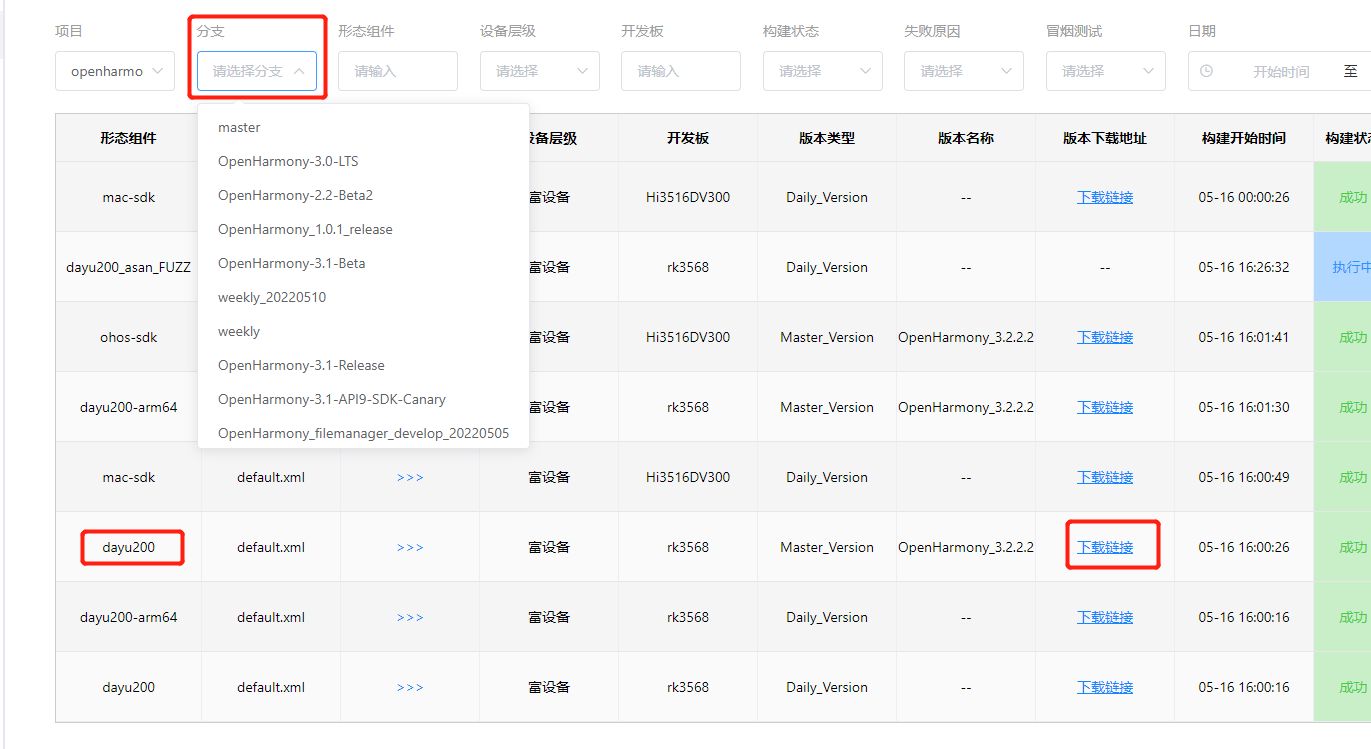Click Daily_Version in dayu200_asan_FUZZ row

coord(827,267)
